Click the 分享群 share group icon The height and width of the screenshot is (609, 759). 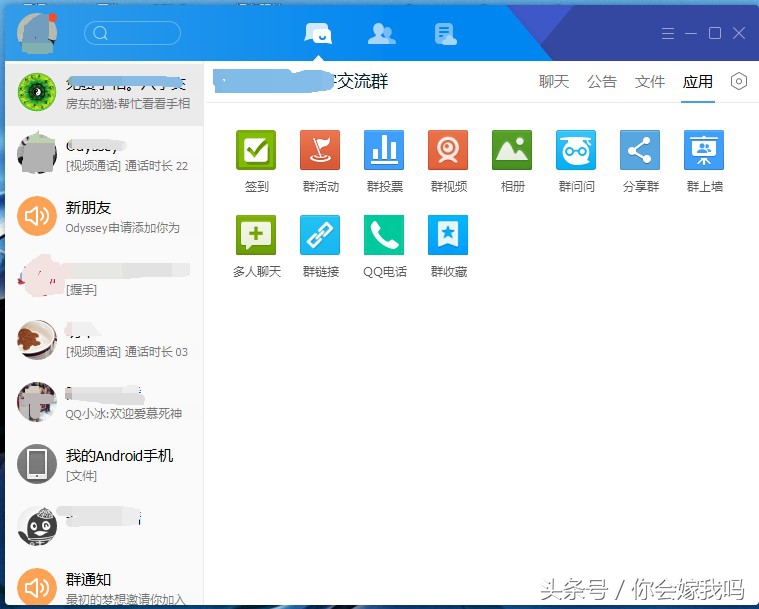tap(639, 150)
